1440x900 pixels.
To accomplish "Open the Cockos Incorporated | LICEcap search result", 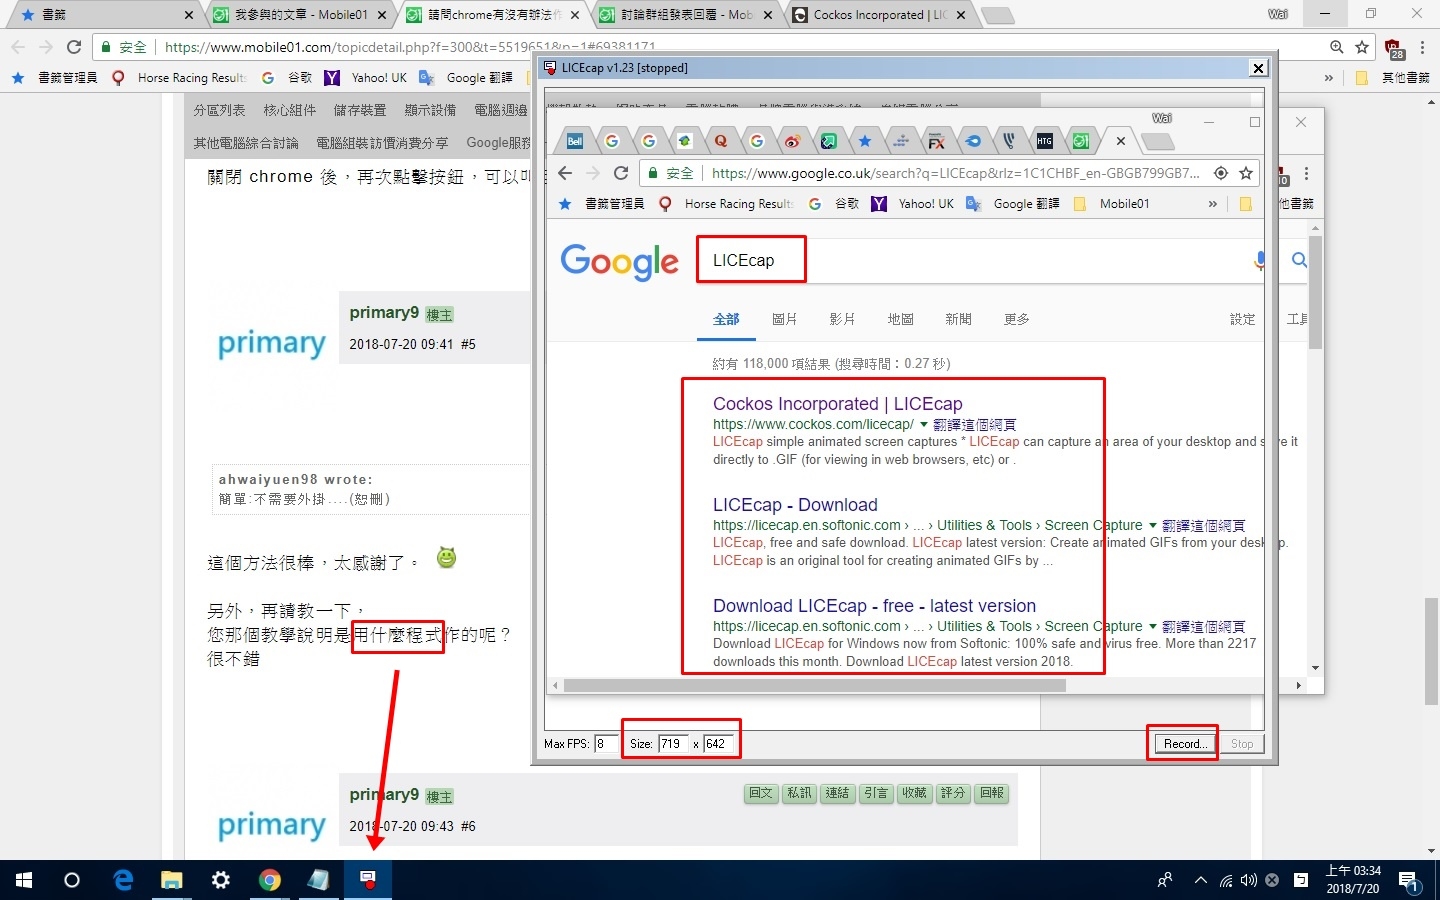I will (x=837, y=404).
